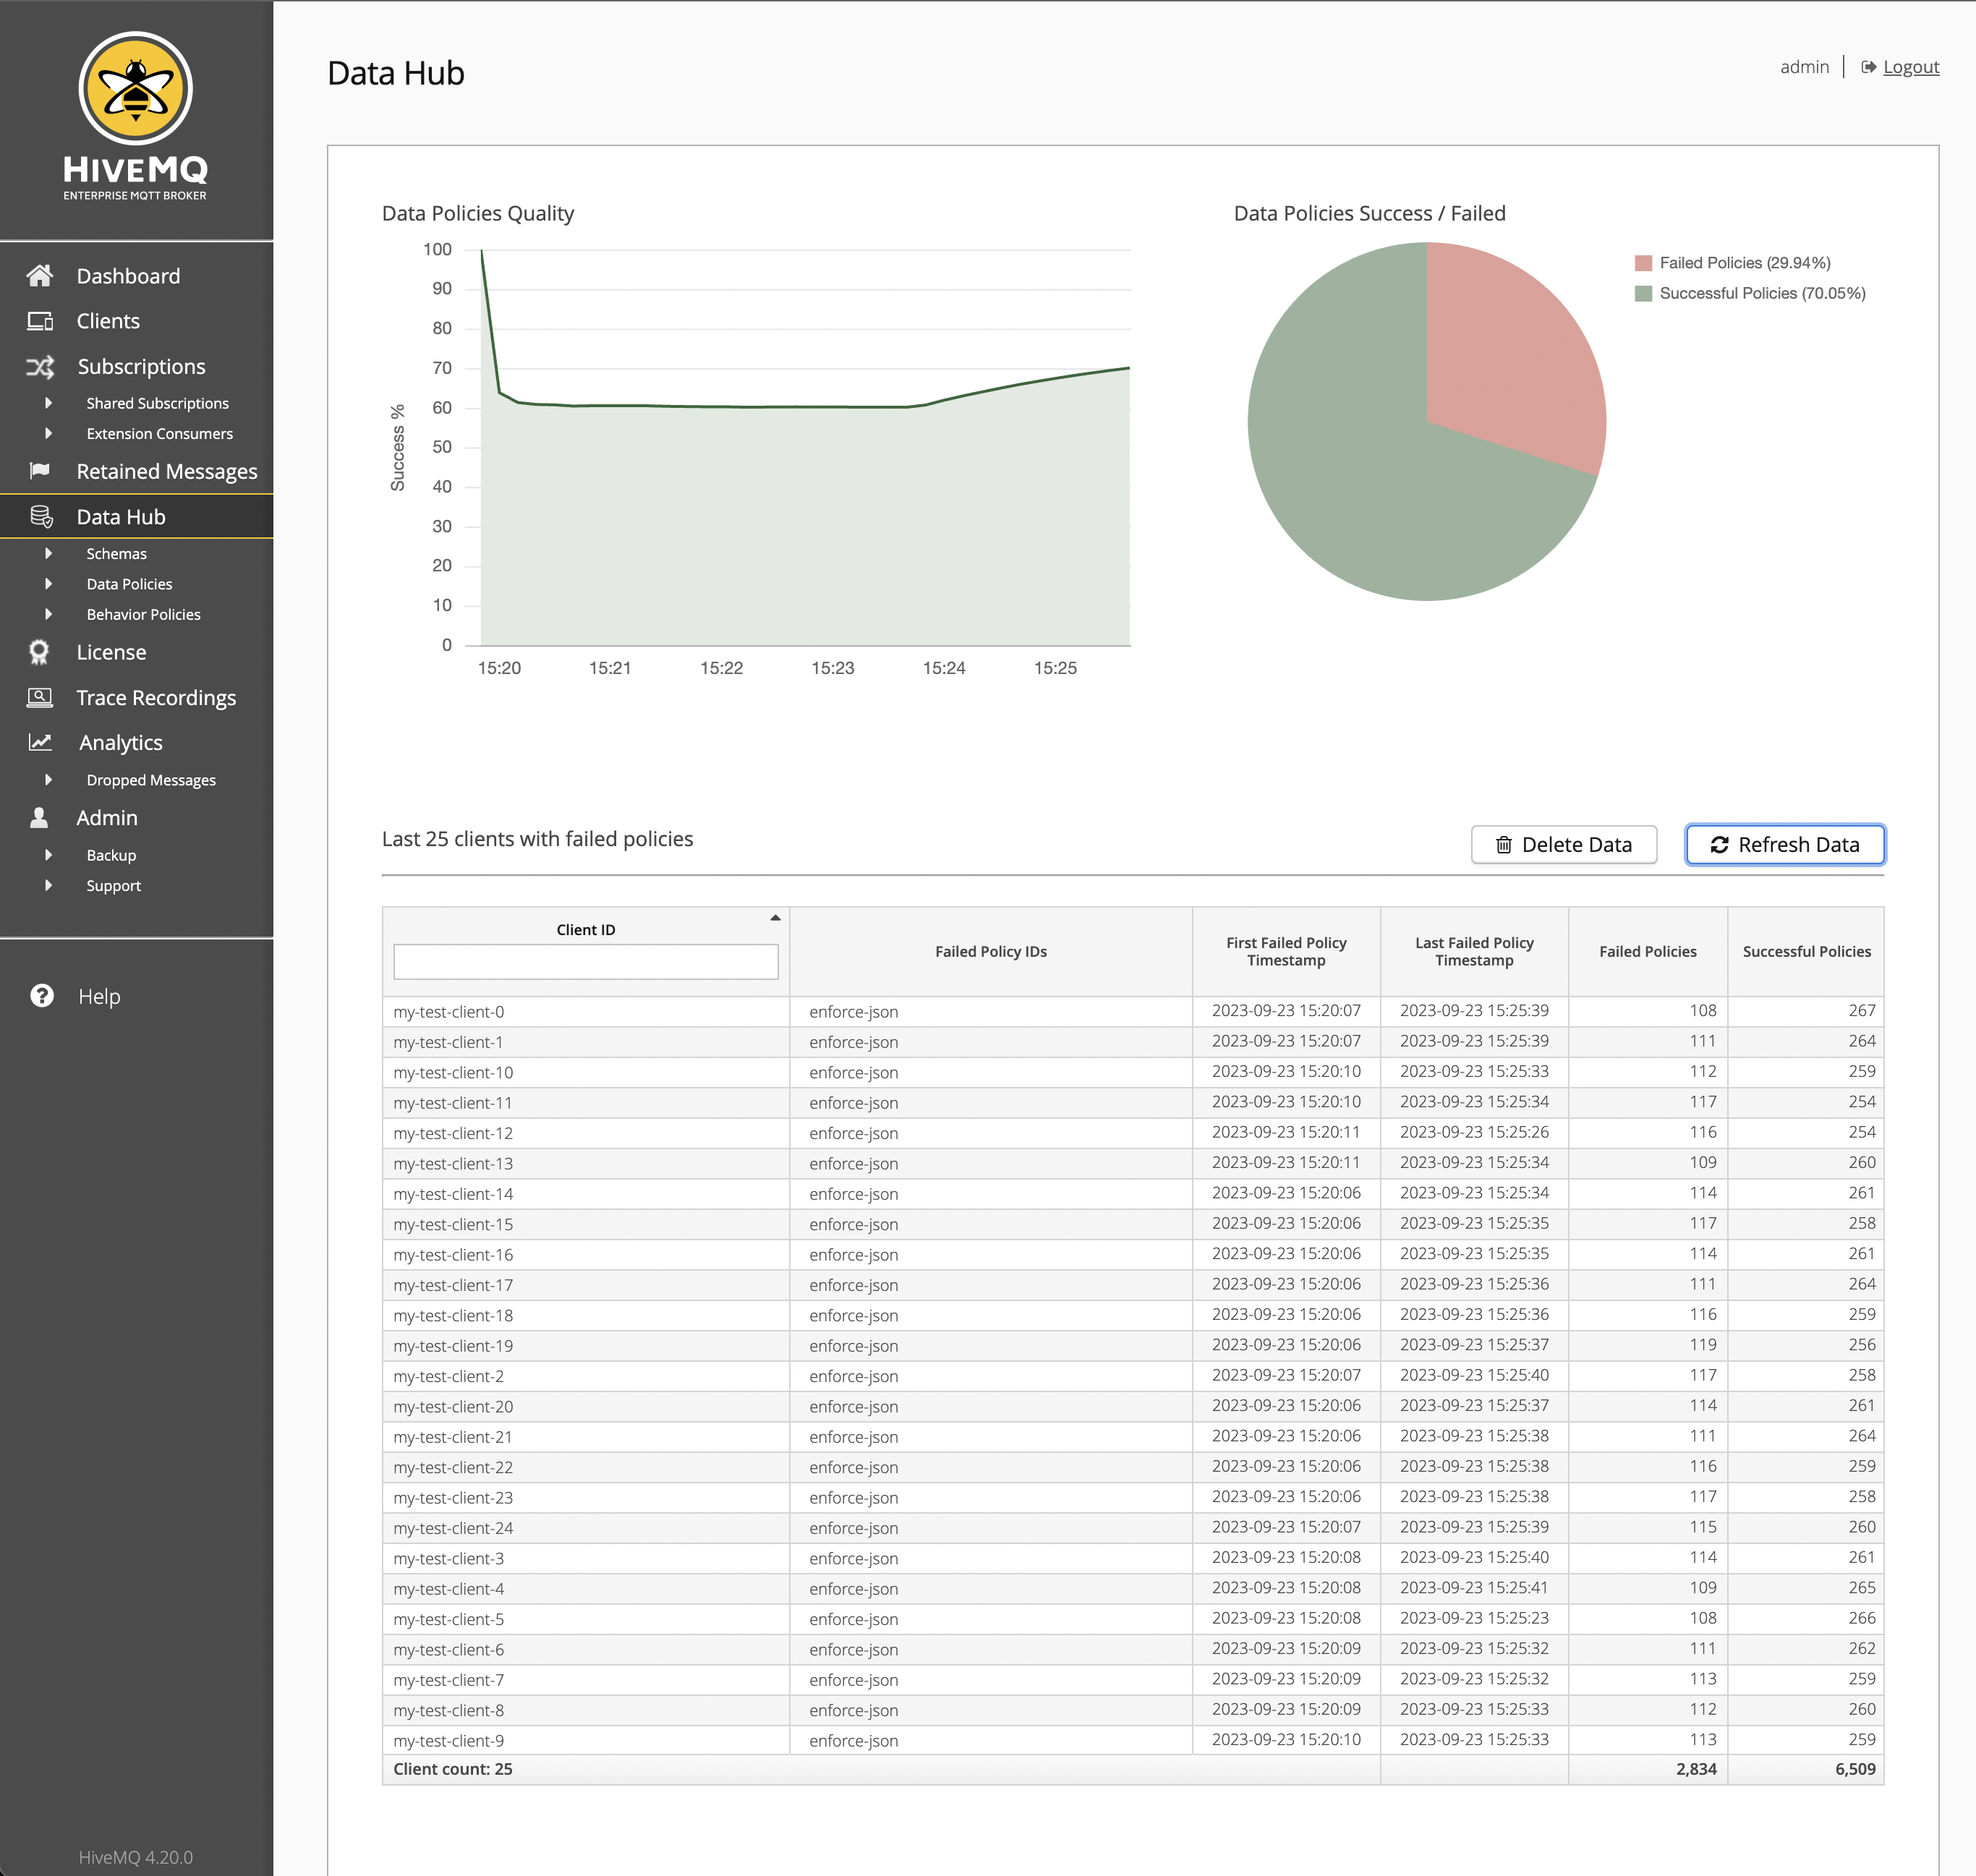
Task: Open Shared Subscriptions page
Action: pos(157,403)
